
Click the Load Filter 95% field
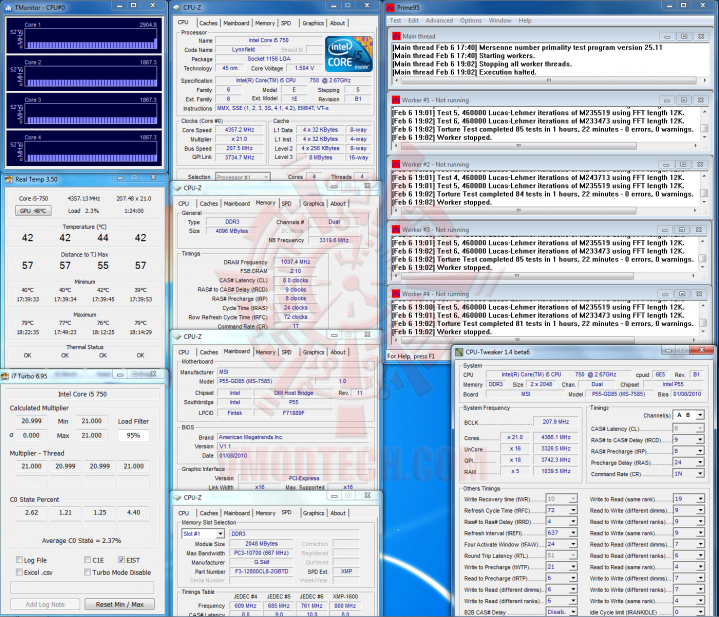133,435
